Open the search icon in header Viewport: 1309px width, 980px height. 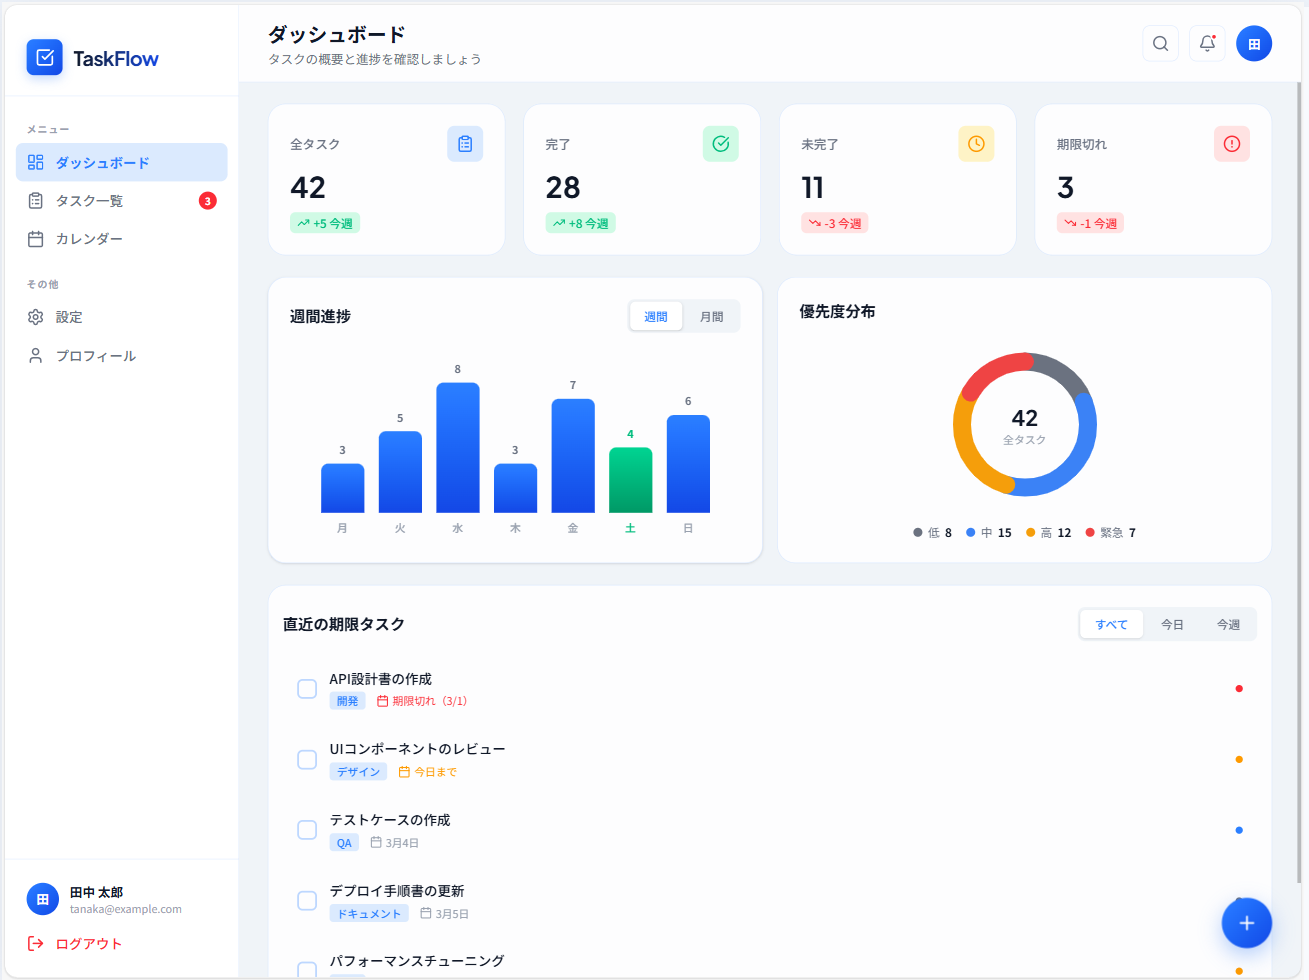point(1160,43)
